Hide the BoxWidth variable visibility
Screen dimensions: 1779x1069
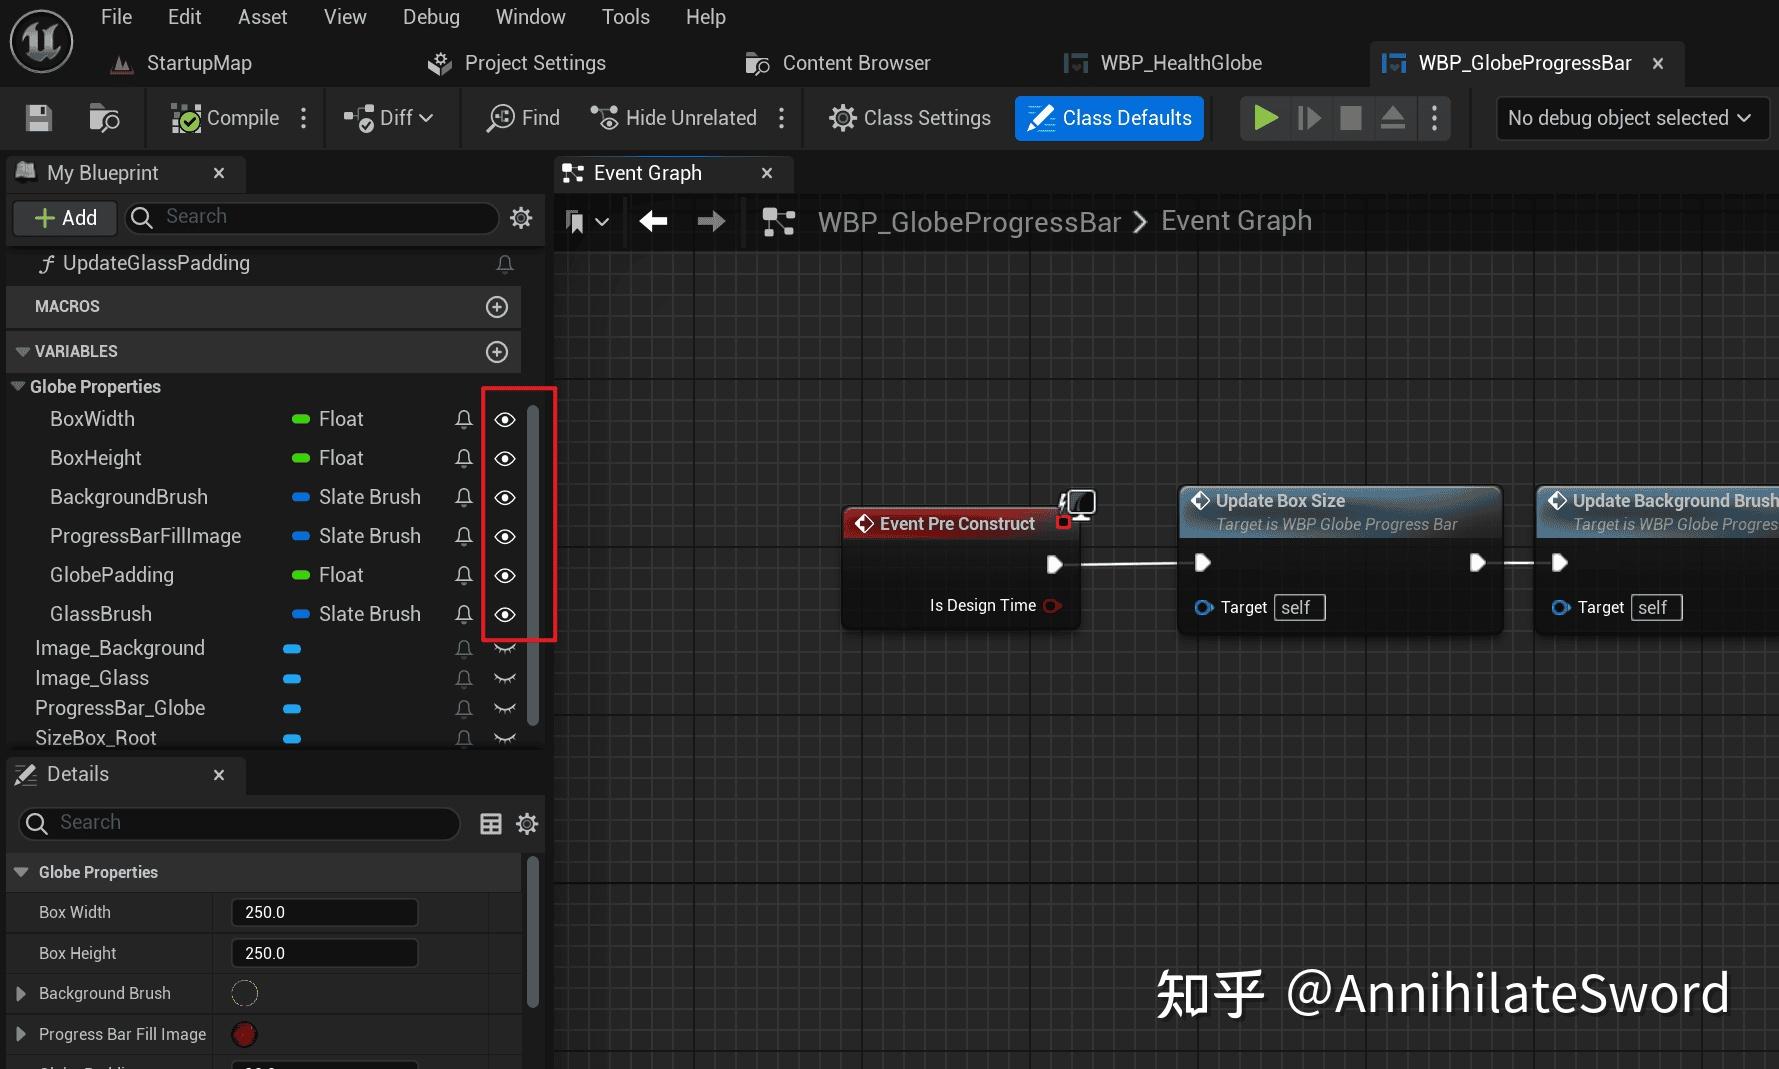[504, 419]
